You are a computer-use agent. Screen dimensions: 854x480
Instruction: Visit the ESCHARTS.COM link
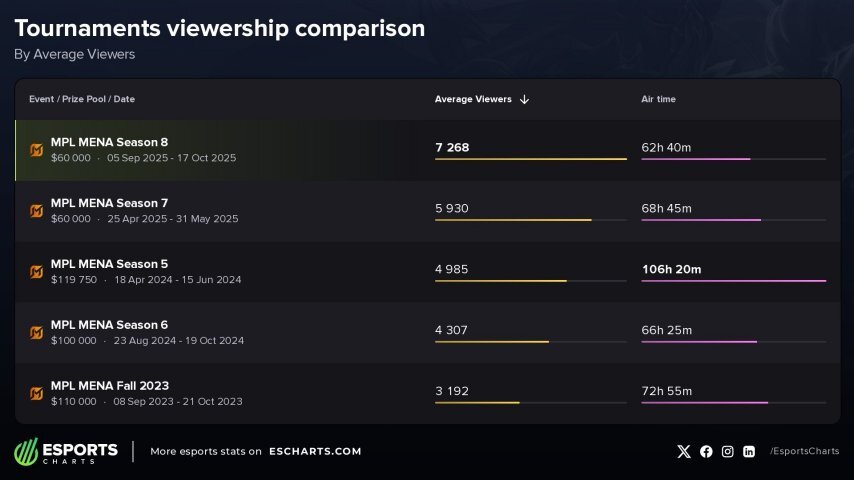tap(315, 452)
